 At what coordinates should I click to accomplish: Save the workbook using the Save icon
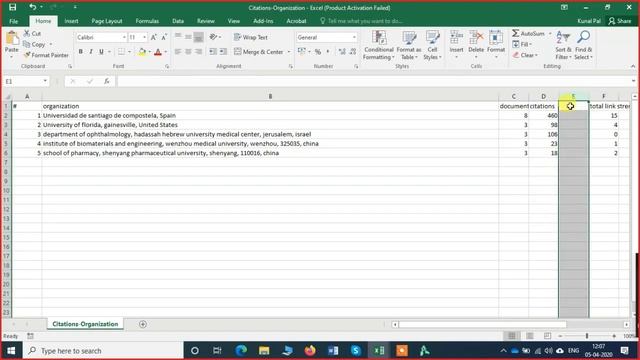click(x=13, y=7)
